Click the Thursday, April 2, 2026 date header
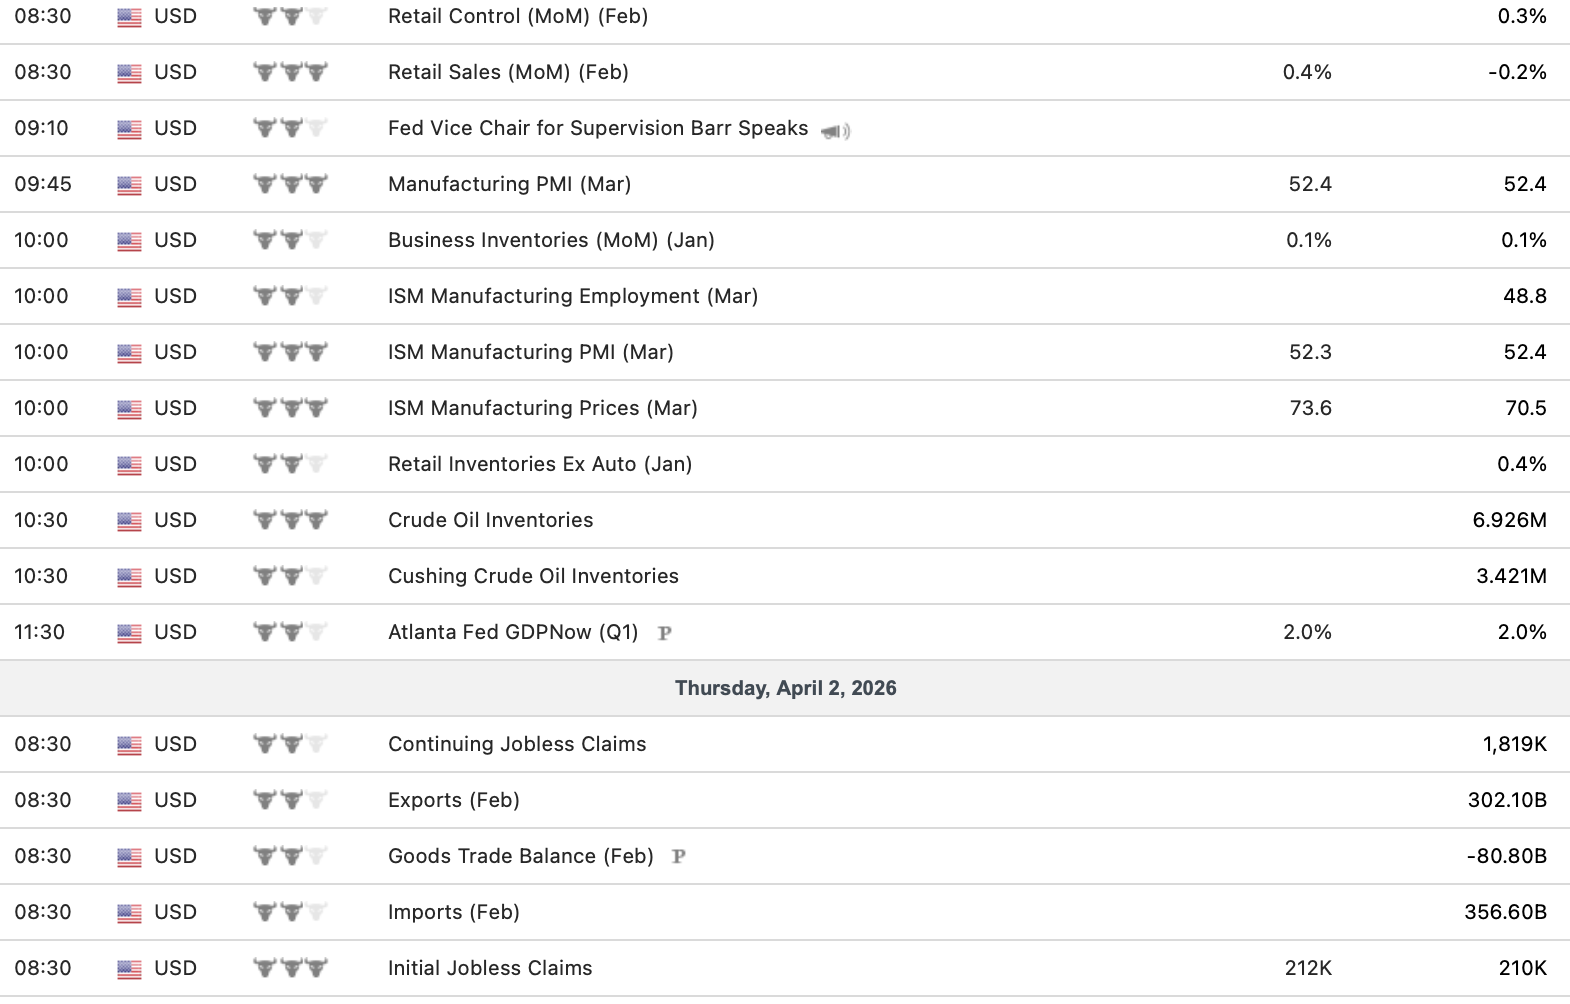Viewport: 1570px width, 1004px height. pyautogui.click(x=785, y=688)
